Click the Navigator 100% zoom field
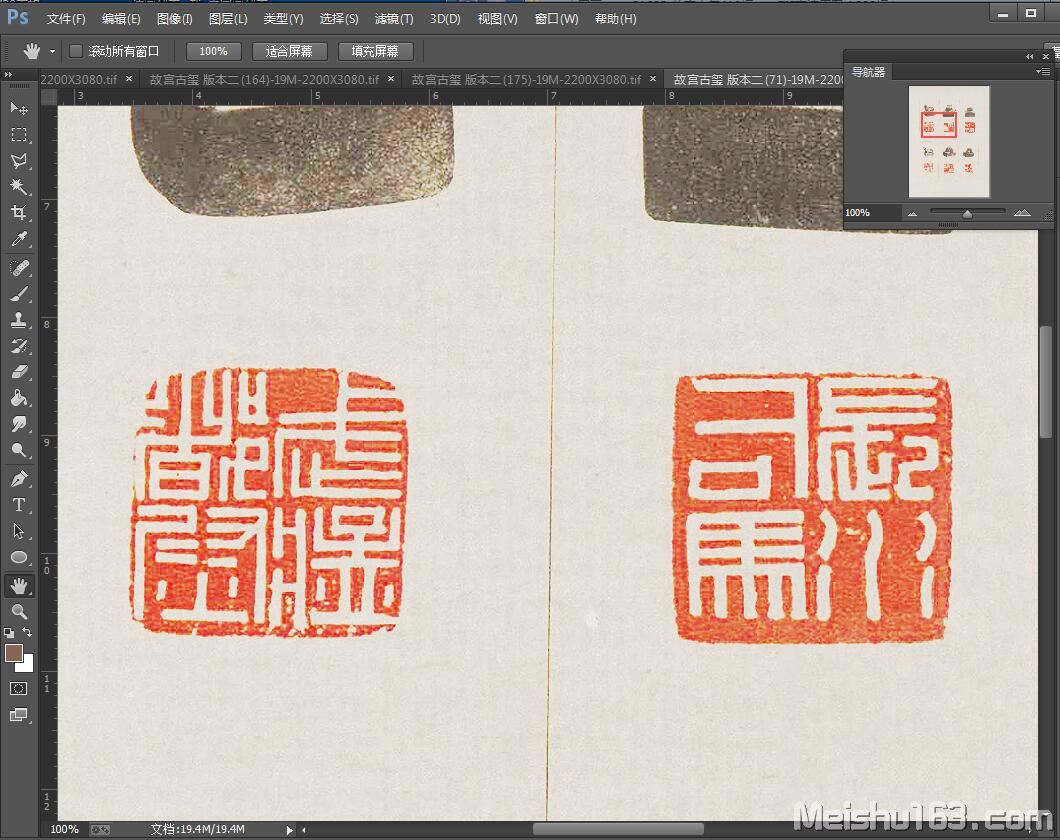1060x840 pixels. (872, 213)
